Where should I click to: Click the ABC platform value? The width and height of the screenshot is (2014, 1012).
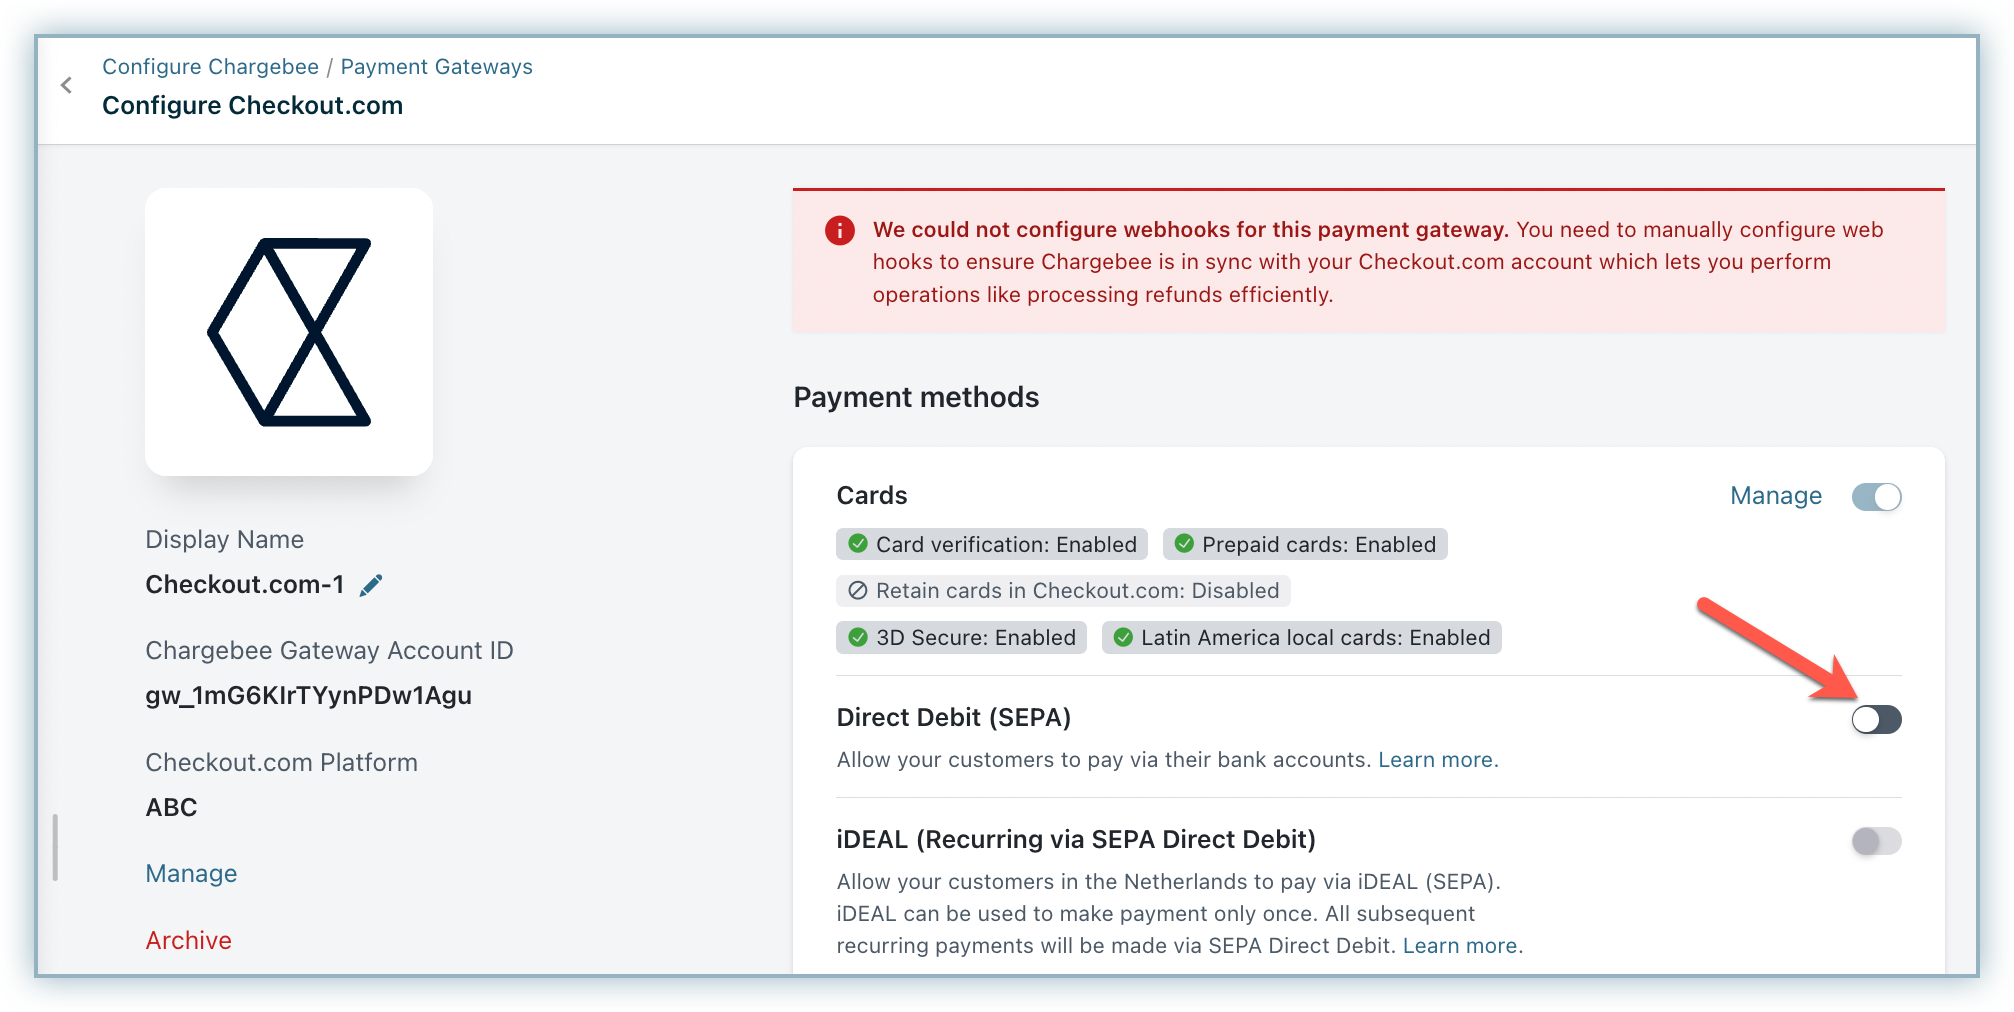tap(171, 808)
